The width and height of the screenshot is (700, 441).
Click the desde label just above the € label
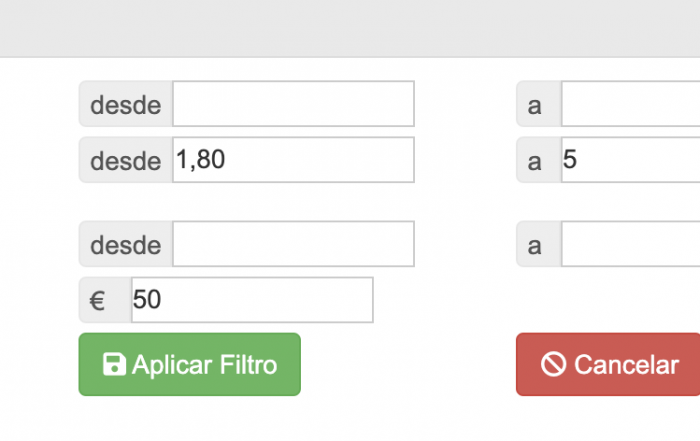(x=126, y=244)
